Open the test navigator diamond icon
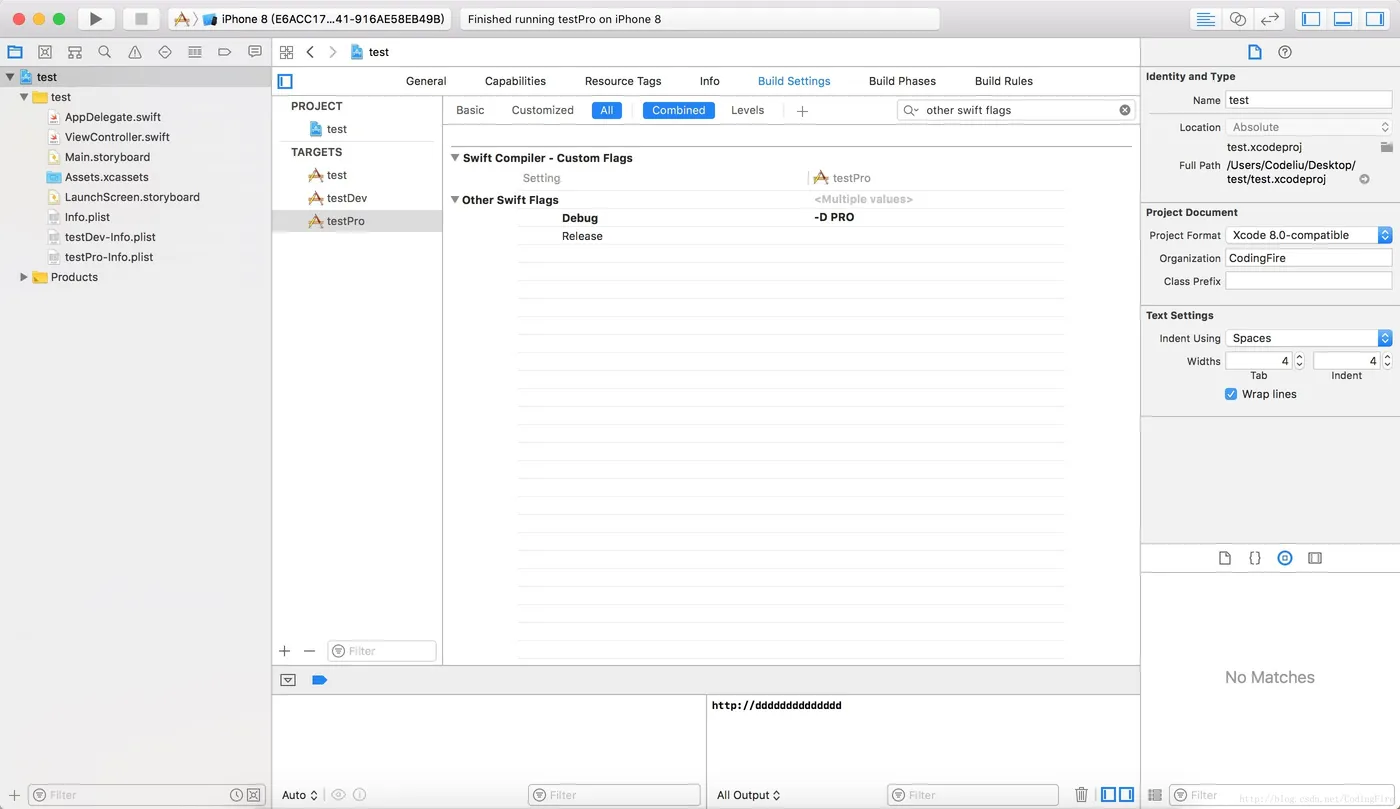Viewport: 1400px width, 809px height. [x=165, y=52]
